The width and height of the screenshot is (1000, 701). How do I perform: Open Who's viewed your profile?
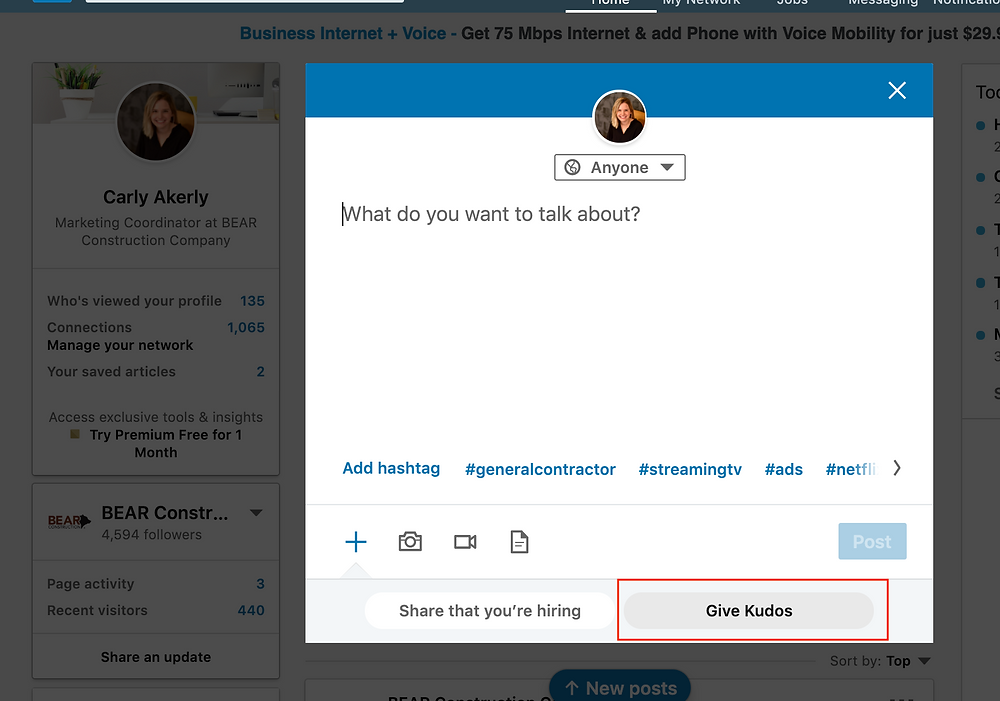156,301
